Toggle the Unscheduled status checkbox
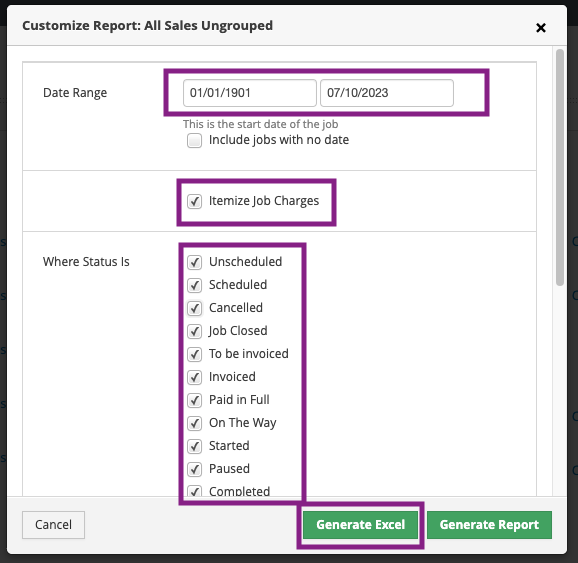 pyautogui.click(x=194, y=262)
